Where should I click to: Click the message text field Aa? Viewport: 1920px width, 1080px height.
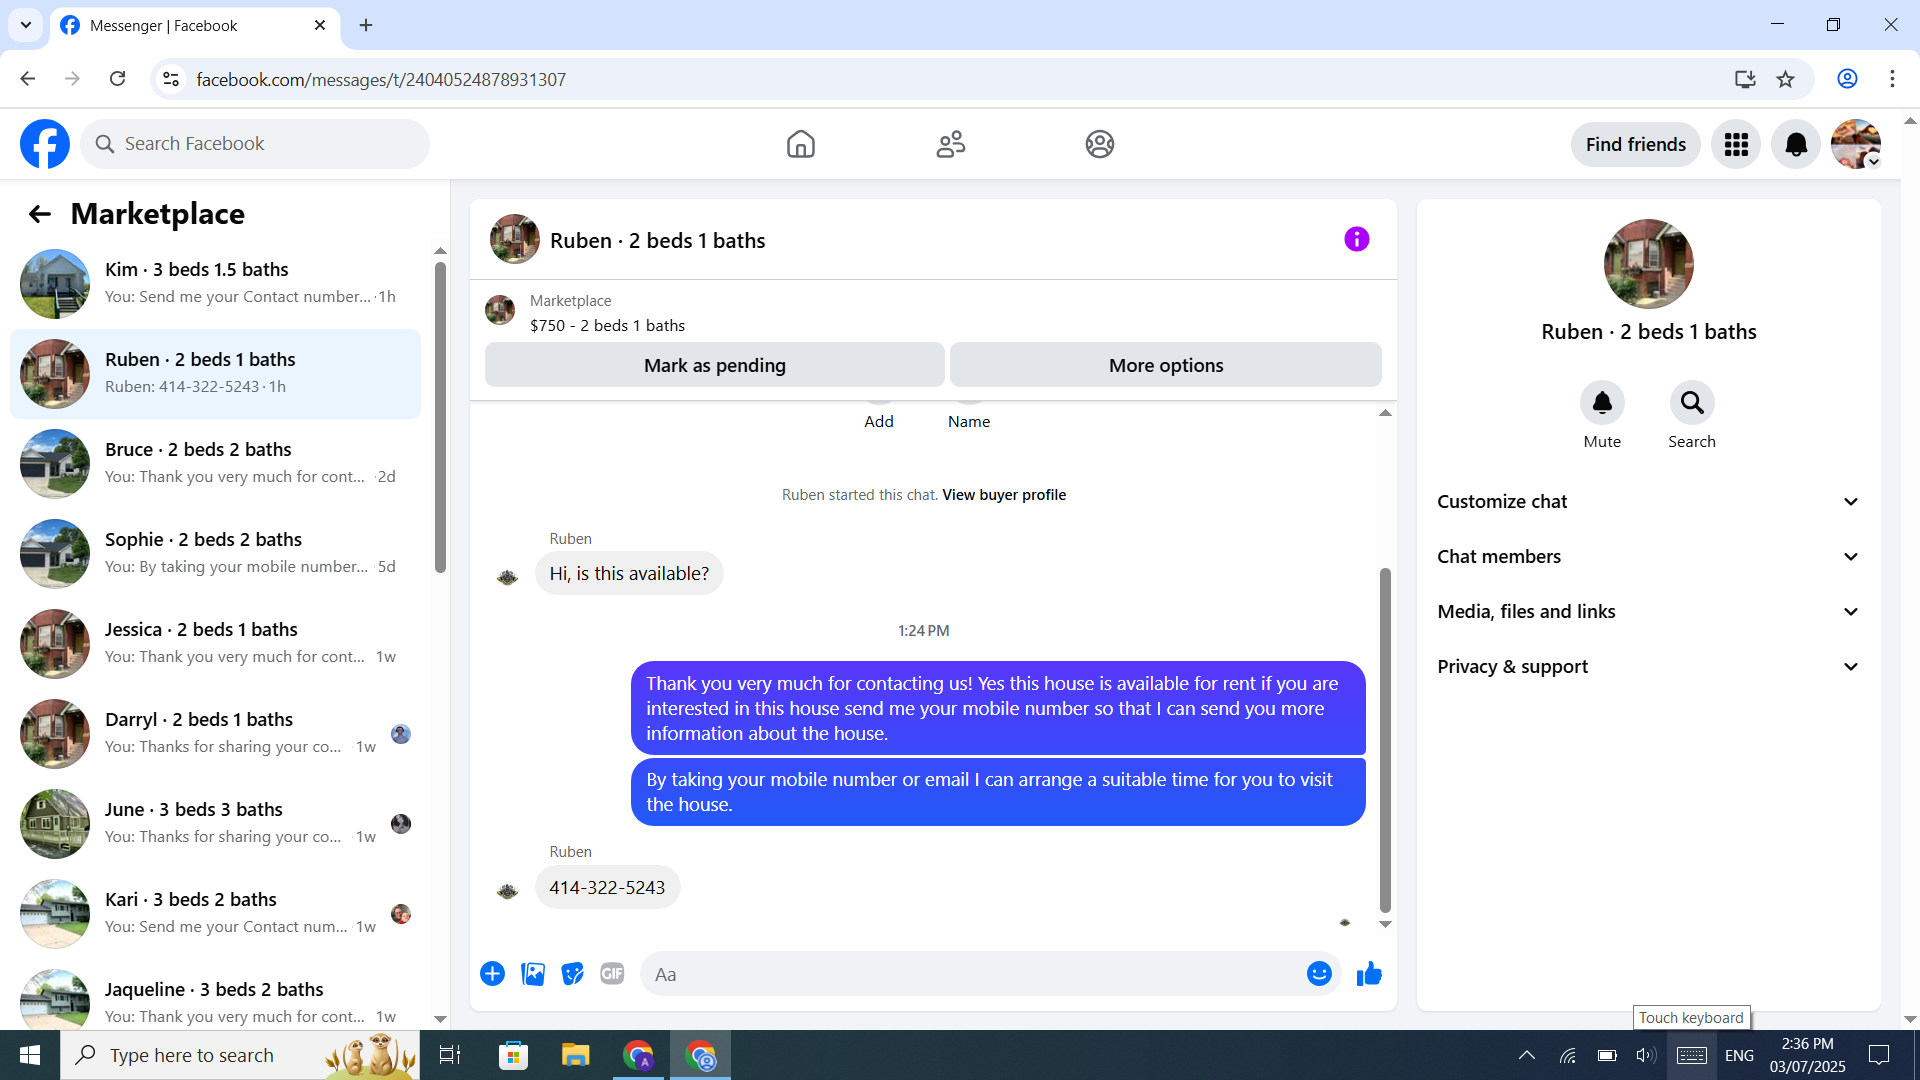click(x=970, y=974)
